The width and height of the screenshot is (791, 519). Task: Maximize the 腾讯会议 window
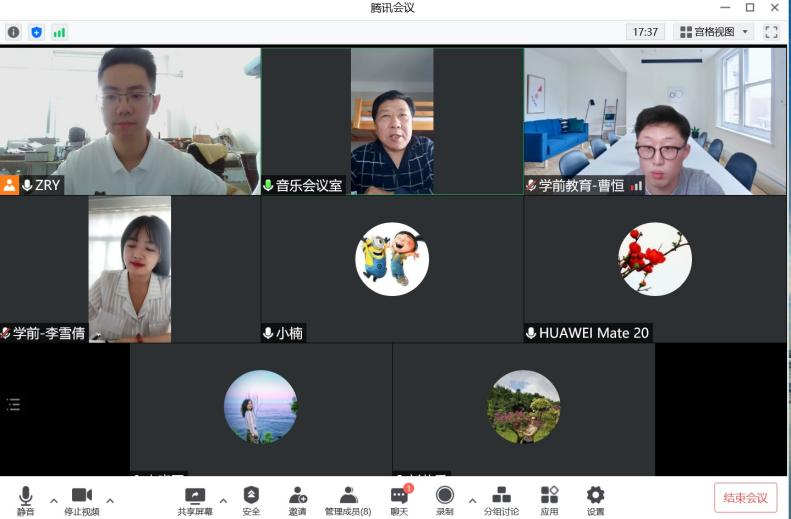[750, 7]
